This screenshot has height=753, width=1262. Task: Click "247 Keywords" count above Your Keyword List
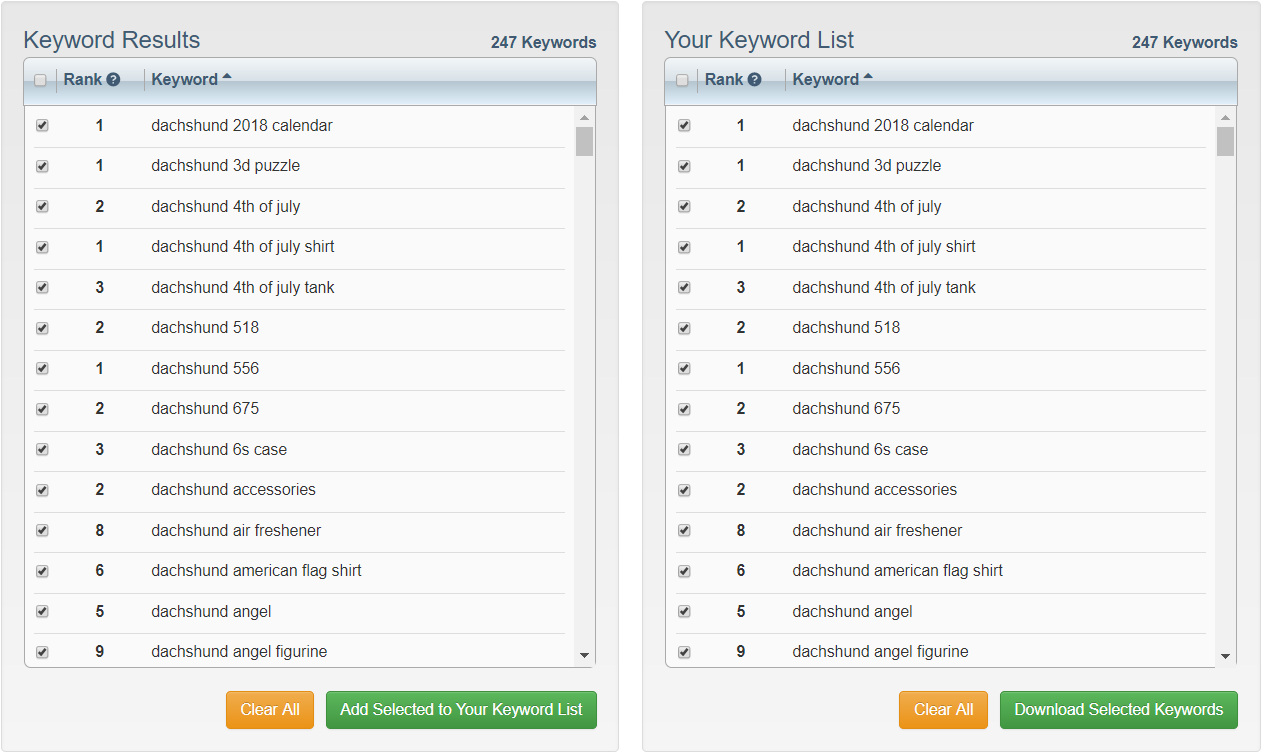tap(1185, 43)
